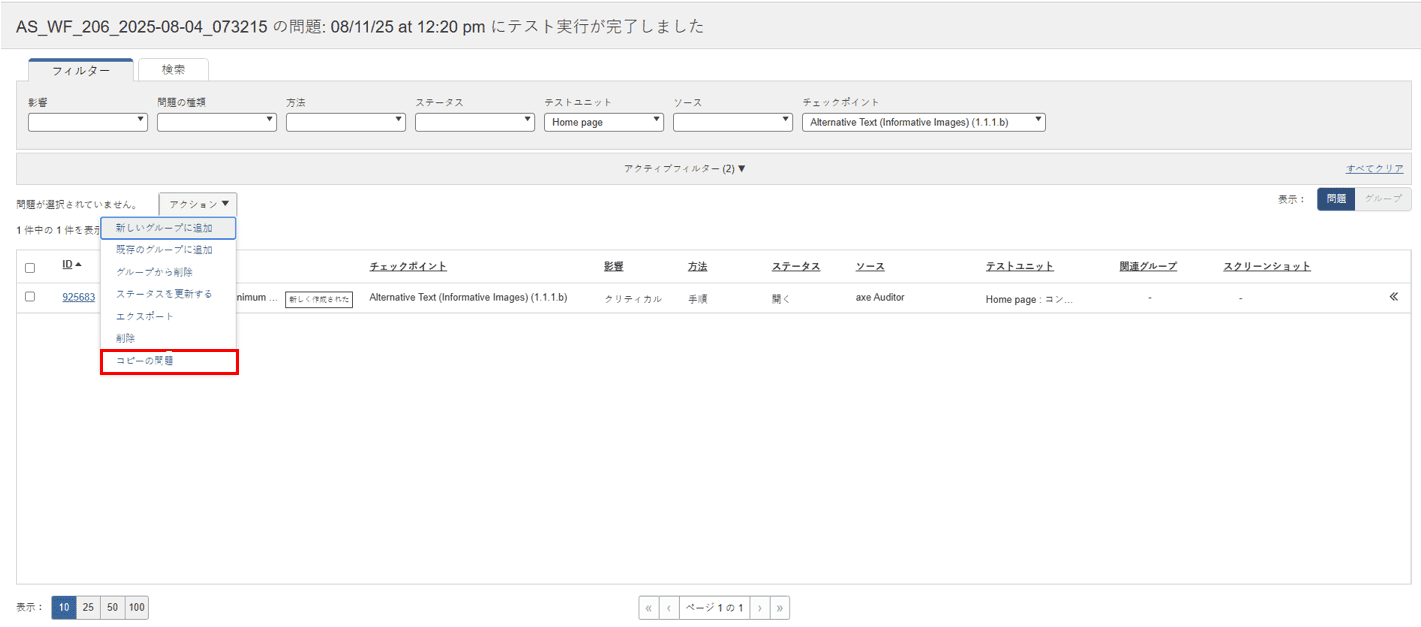
Task: Select エクスポート in the action menu
Action: pos(145,317)
